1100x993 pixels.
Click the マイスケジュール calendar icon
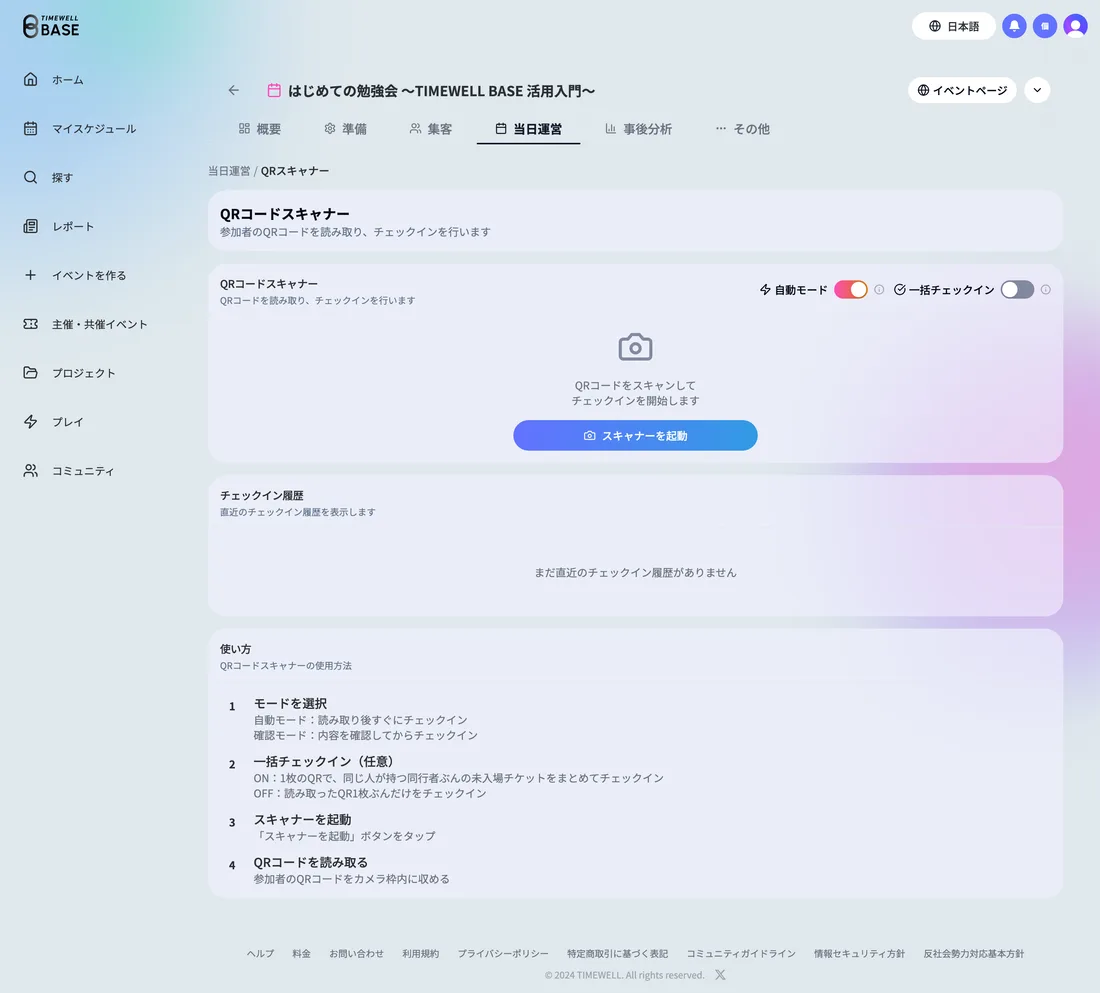[x=30, y=128]
